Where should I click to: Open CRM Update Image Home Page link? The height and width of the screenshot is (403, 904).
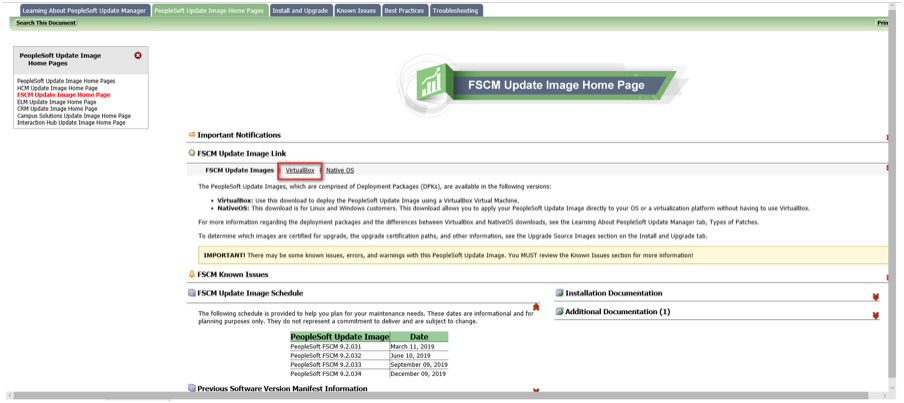click(x=57, y=108)
